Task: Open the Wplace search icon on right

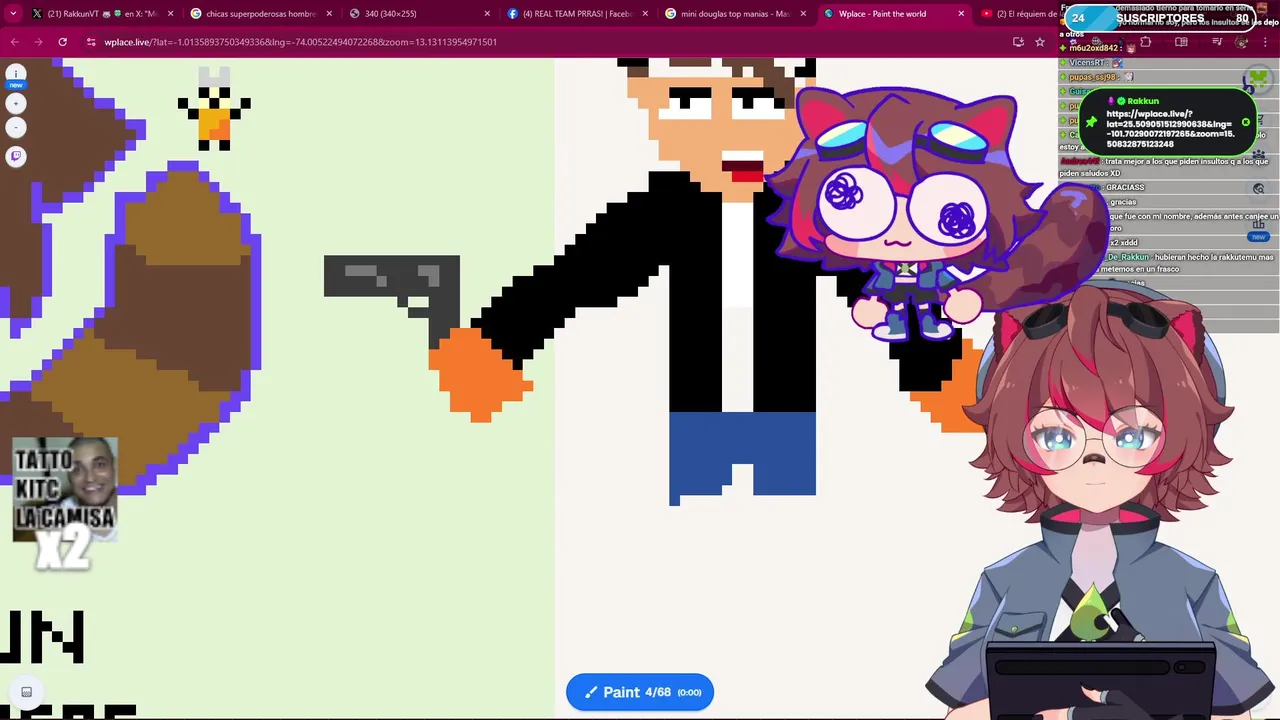Action: point(1259,188)
